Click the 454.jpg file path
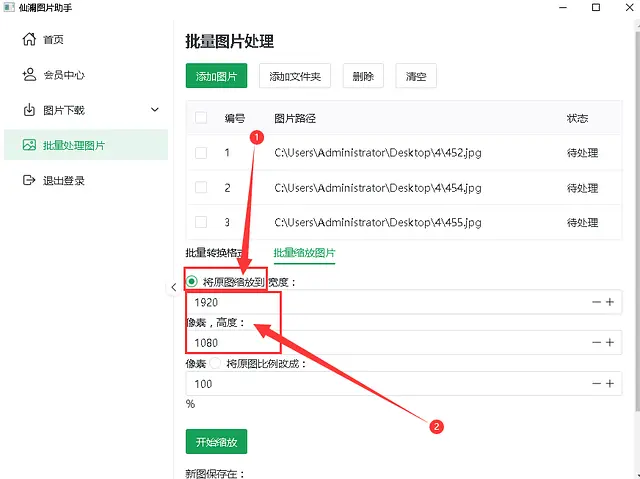The image size is (640, 479). pyautogui.click(x=378, y=188)
